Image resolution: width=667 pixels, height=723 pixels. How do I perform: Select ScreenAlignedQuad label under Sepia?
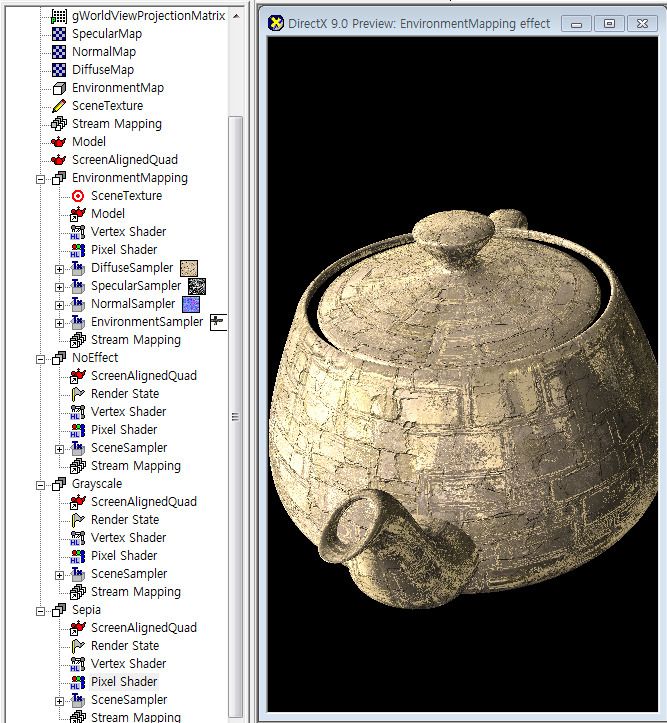[143, 628]
